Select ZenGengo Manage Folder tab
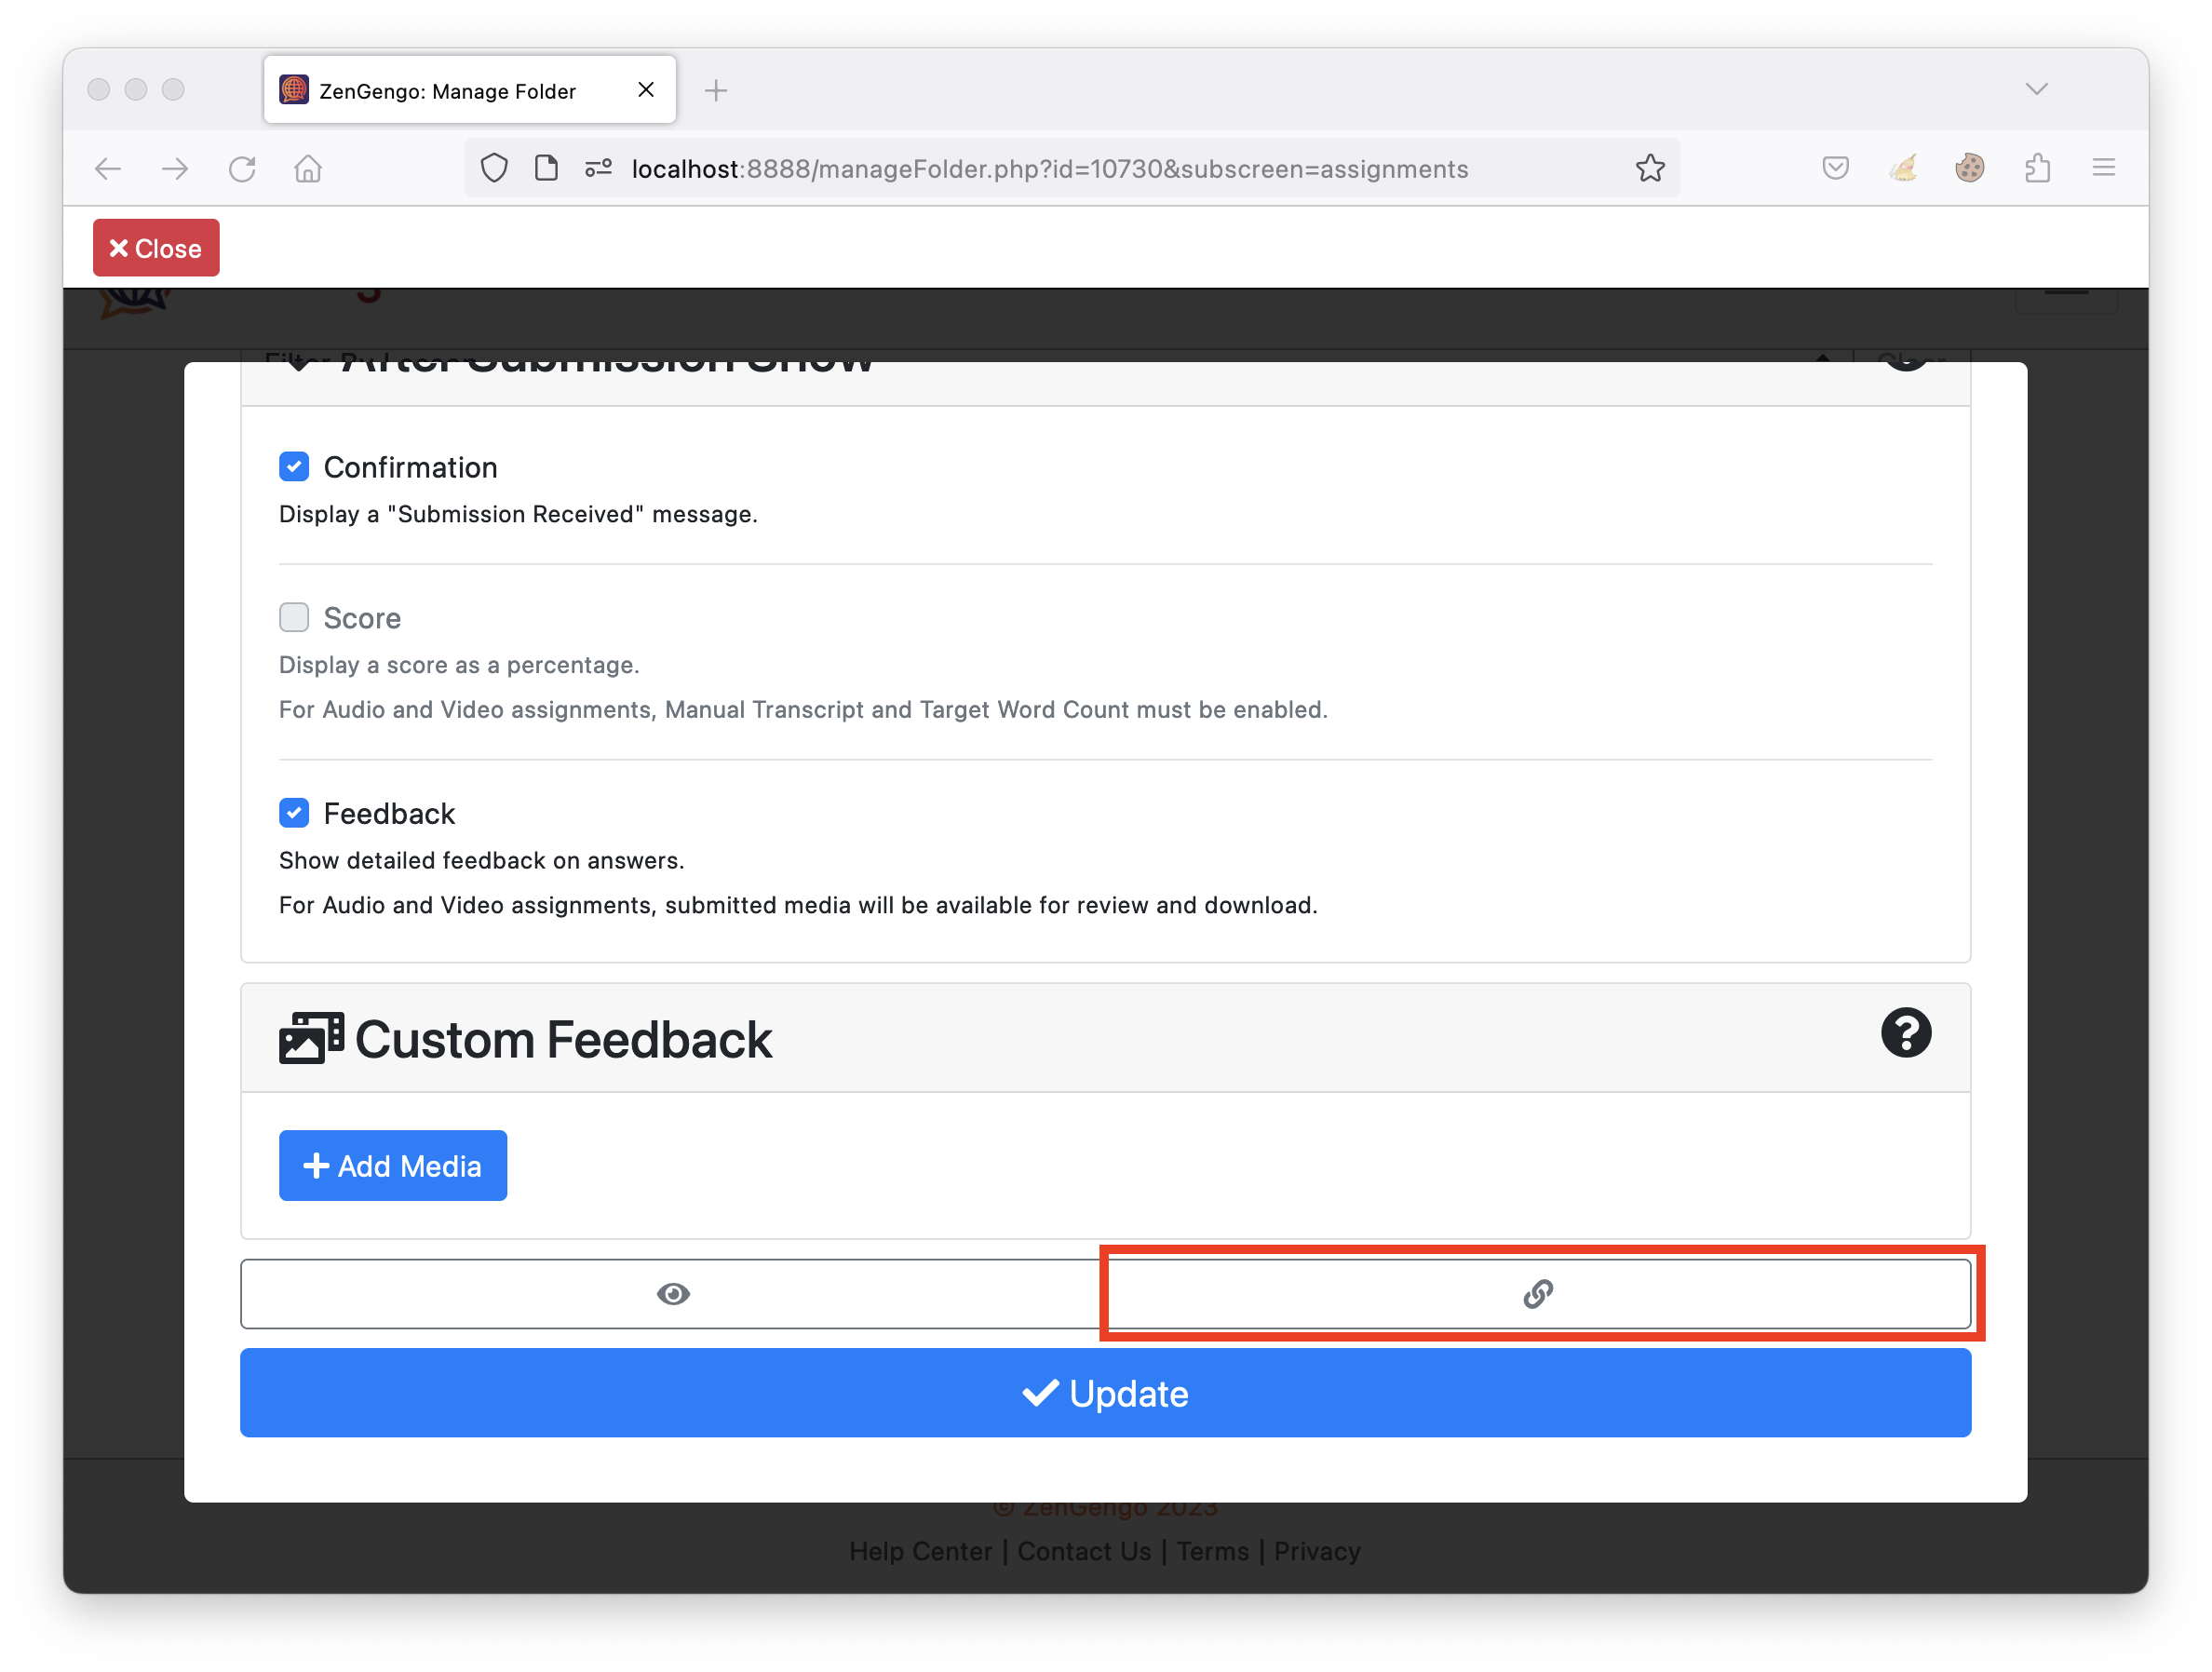The width and height of the screenshot is (2212, 1672). [447, 91]
